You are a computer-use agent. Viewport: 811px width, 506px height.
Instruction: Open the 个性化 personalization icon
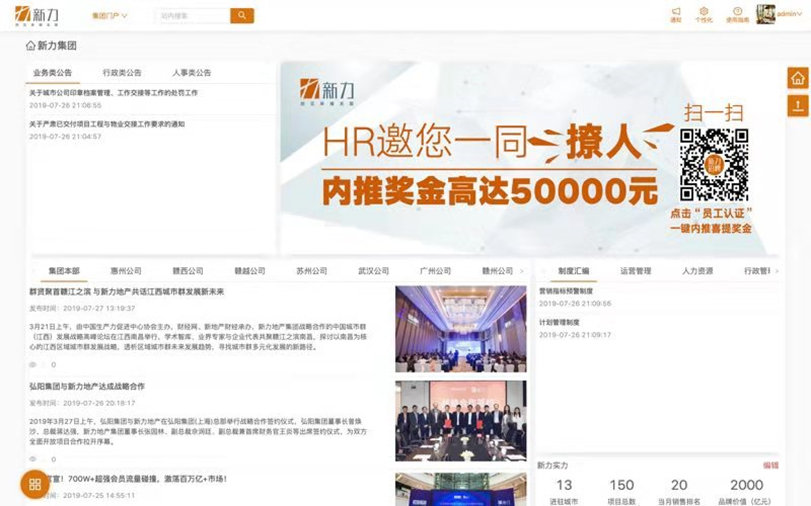[x=703, y=14]
